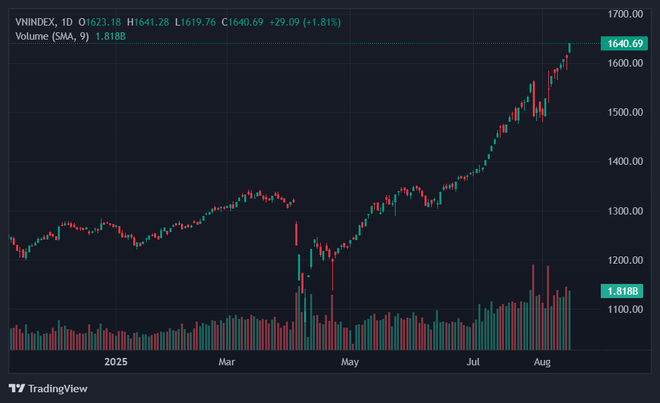Click the 1700.00 price axis label
Screen dimensions: 660x403
tap(624, 14)
